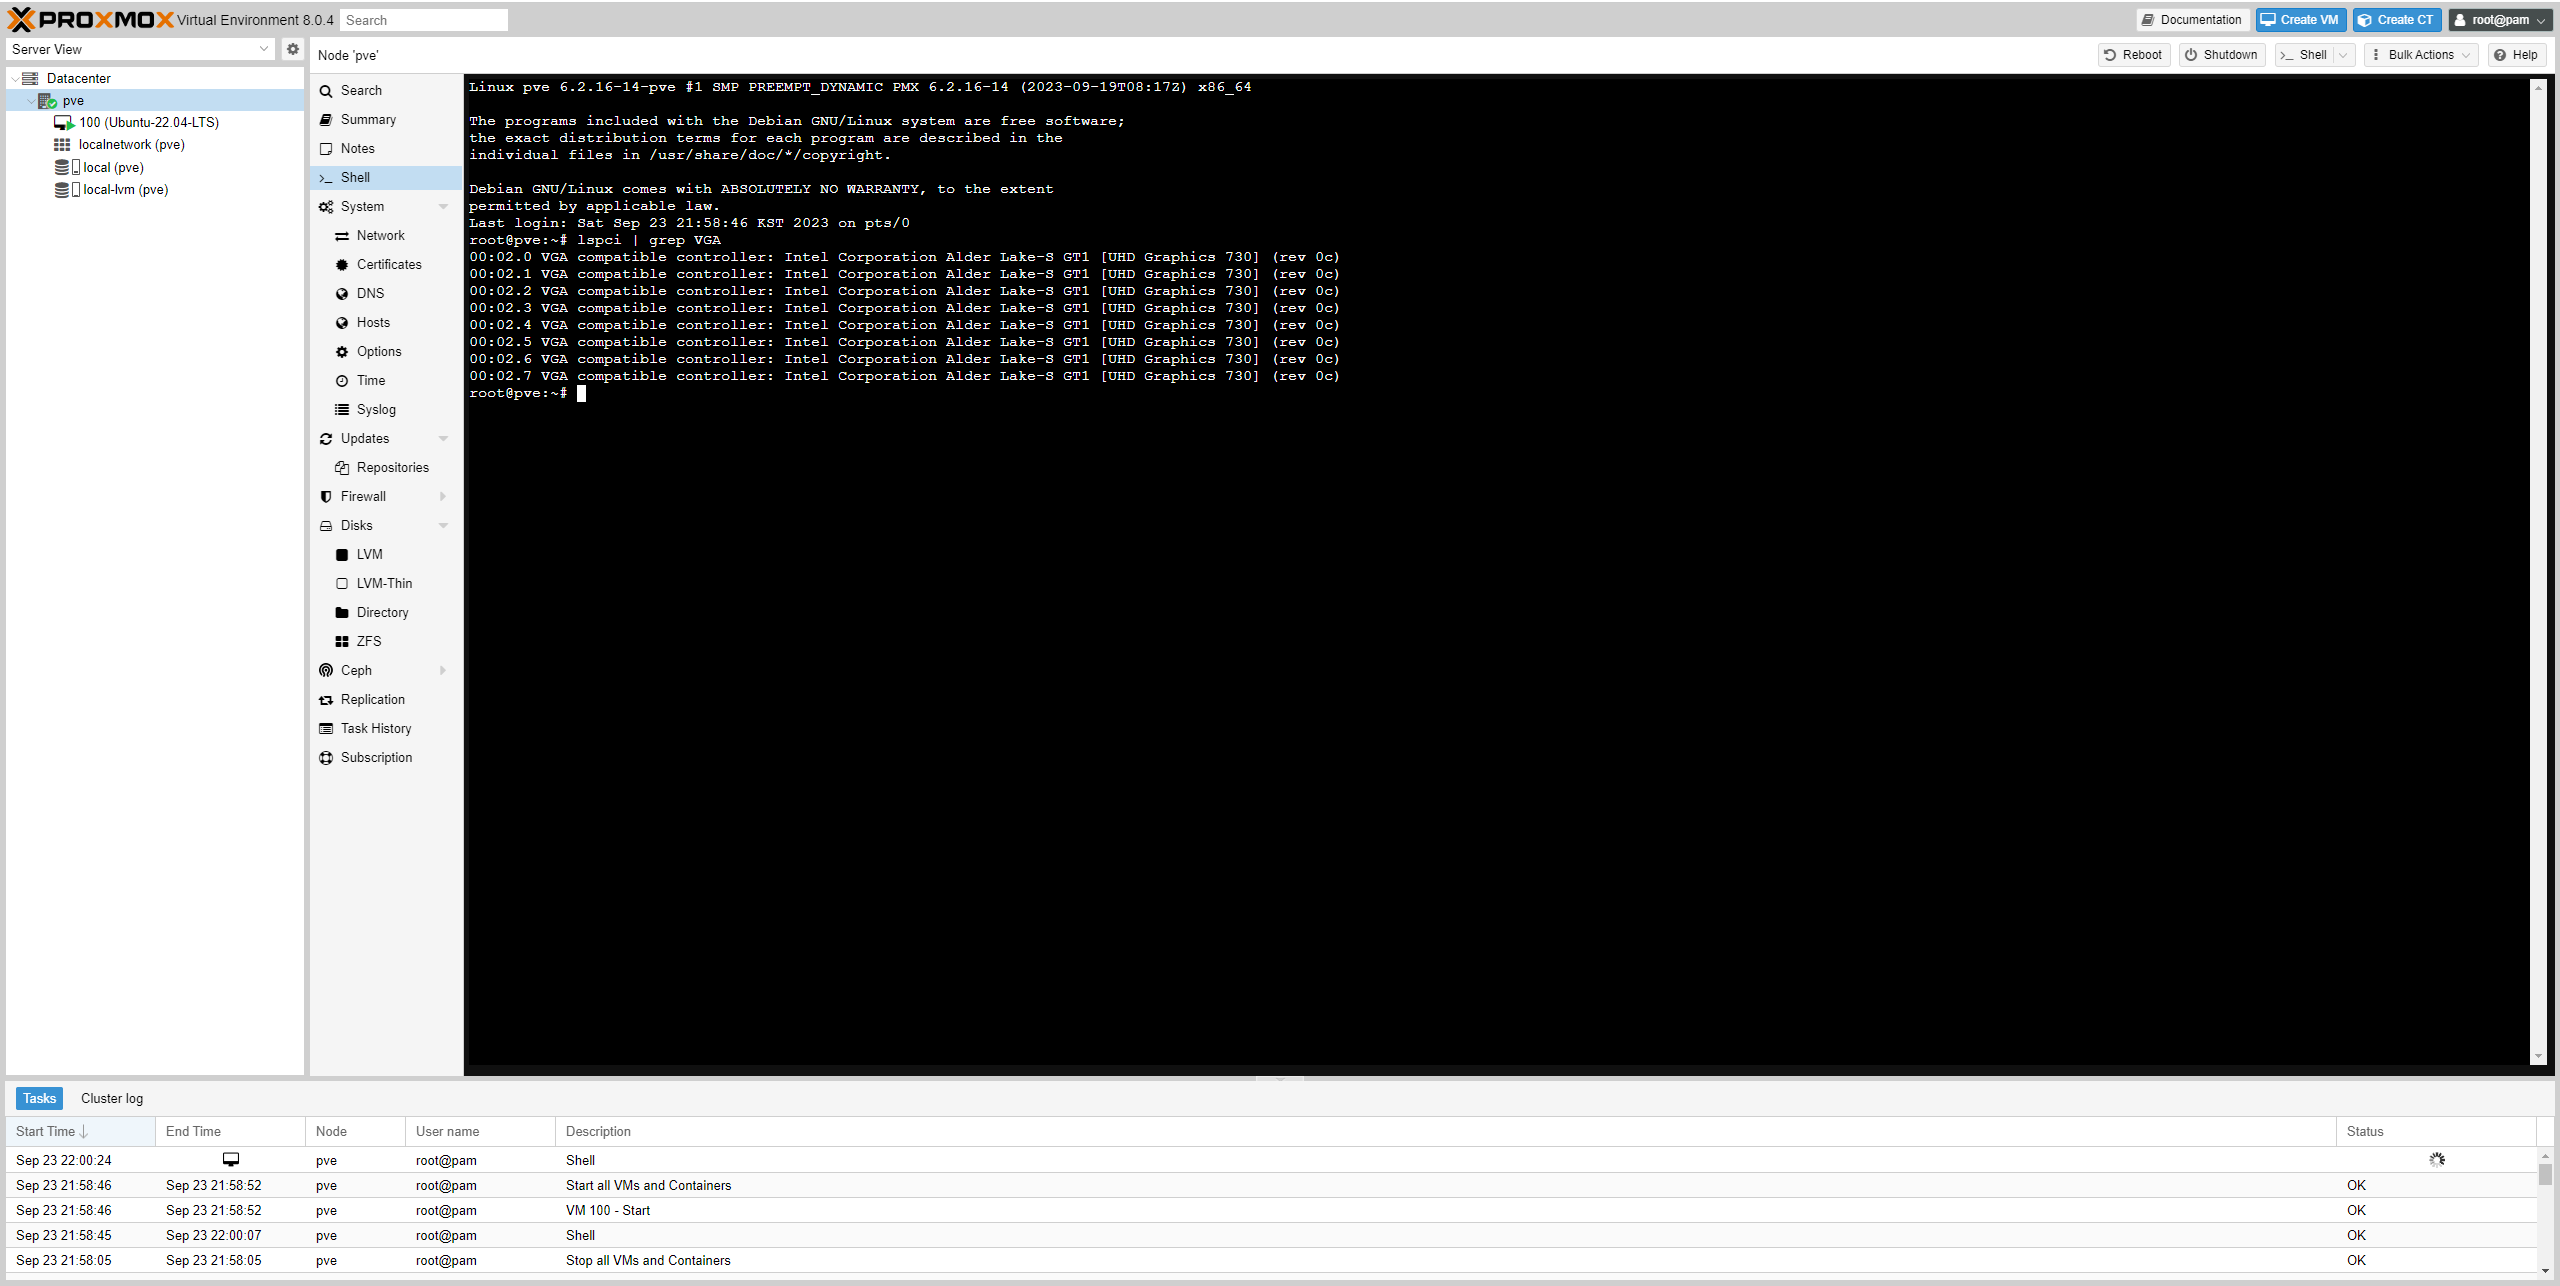
Task: Open the Replication panel
Action: coord(373,699)
